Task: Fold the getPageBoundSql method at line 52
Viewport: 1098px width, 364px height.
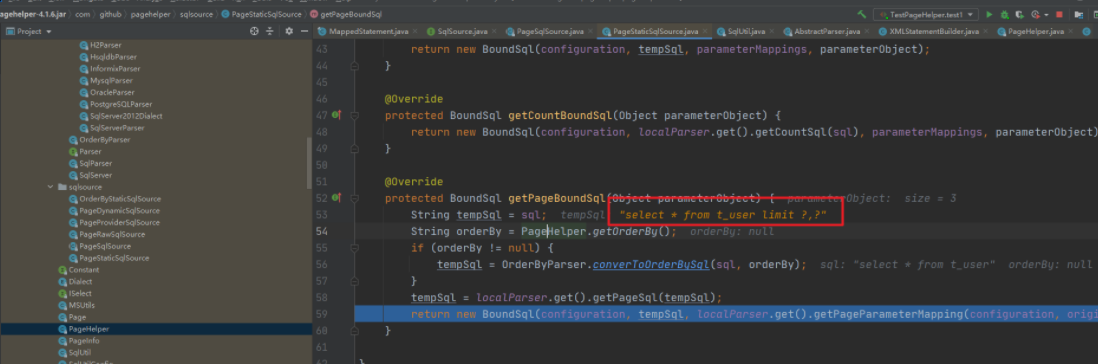Action: click(x=354, y=198)
